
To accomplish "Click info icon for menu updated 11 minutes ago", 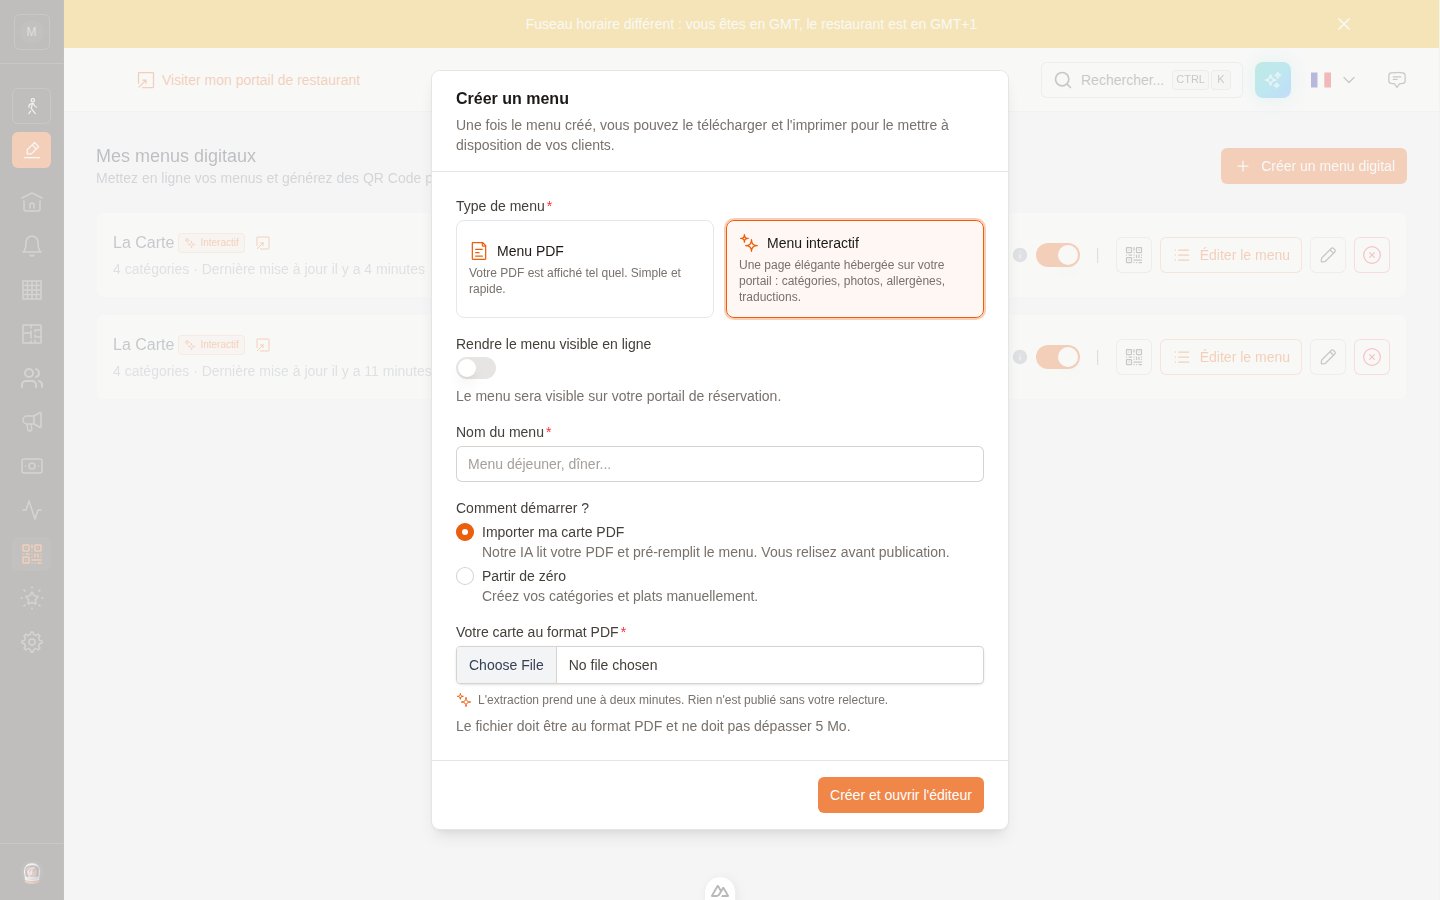I will 1020,357.
